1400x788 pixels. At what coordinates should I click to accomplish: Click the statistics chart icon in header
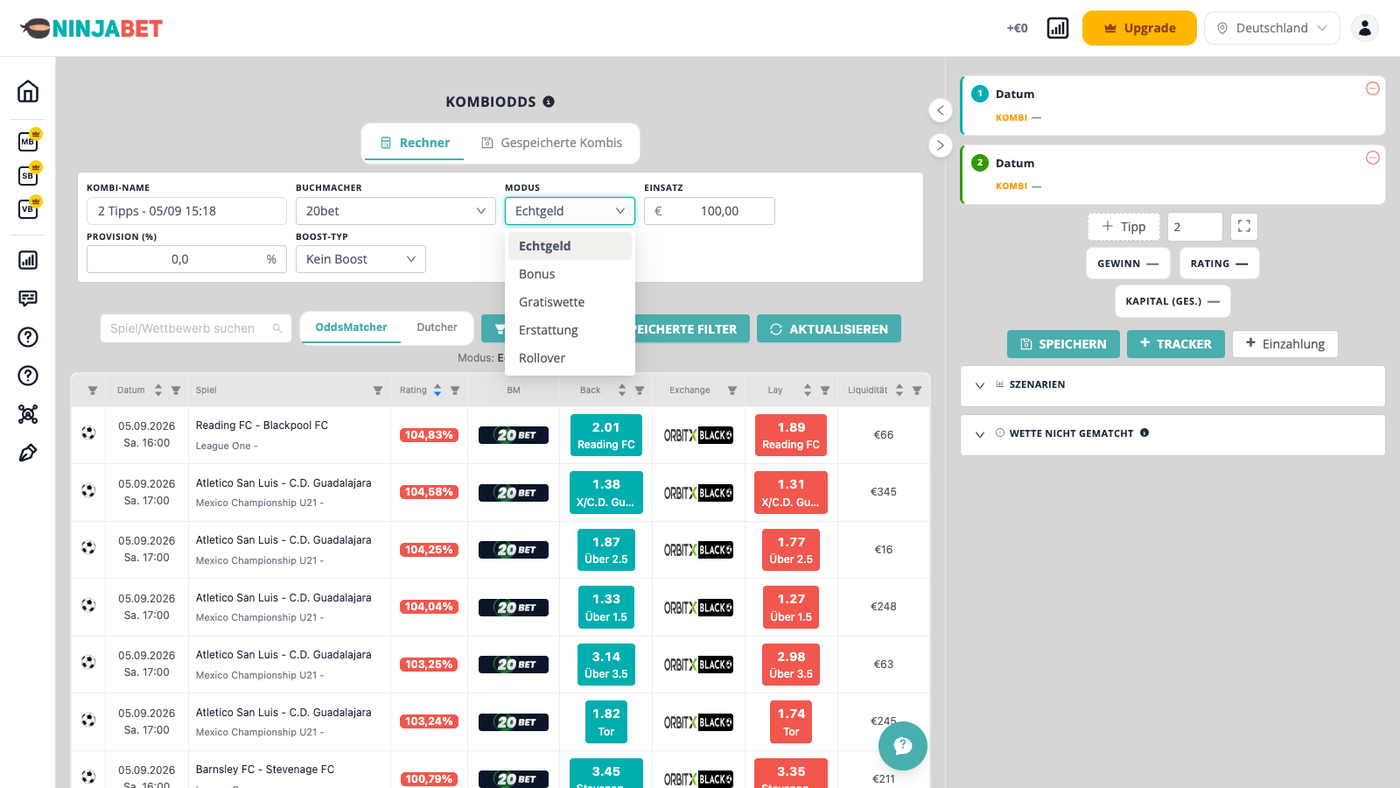click(1058, 28)
